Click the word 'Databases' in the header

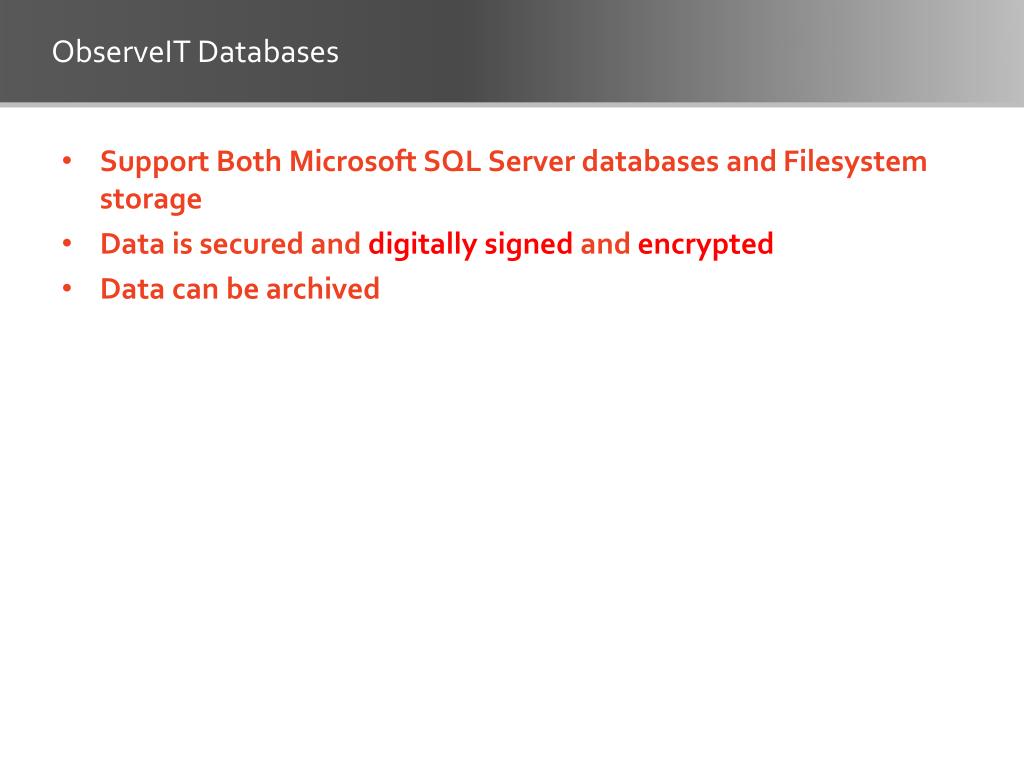click(x=268, y=52)
